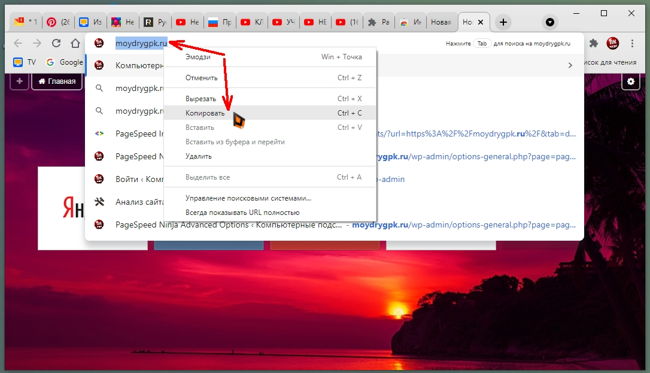Open link with 'url=https%3A%2F%2Fmoydrygpk.ru'

(x=476, y=133)
